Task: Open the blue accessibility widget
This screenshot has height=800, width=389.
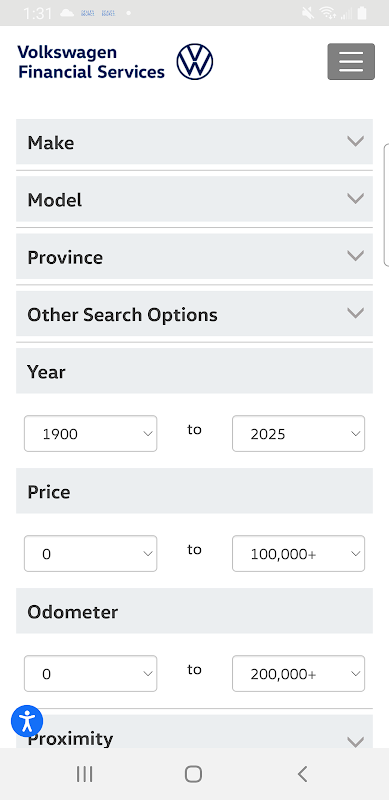Action: click(27, 721)
